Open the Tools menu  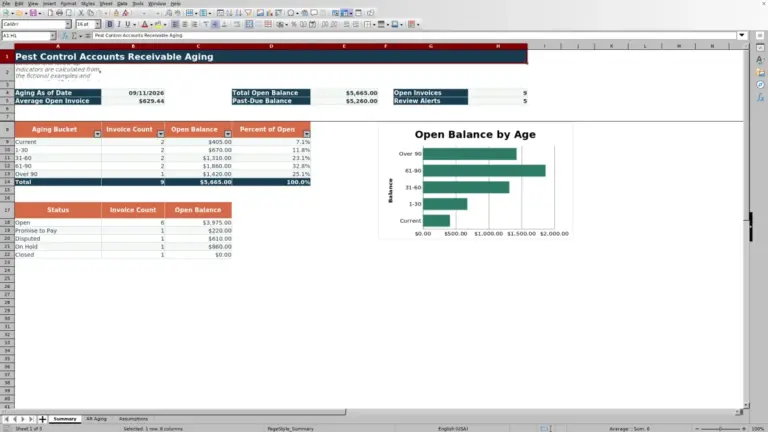click(138, 3)
